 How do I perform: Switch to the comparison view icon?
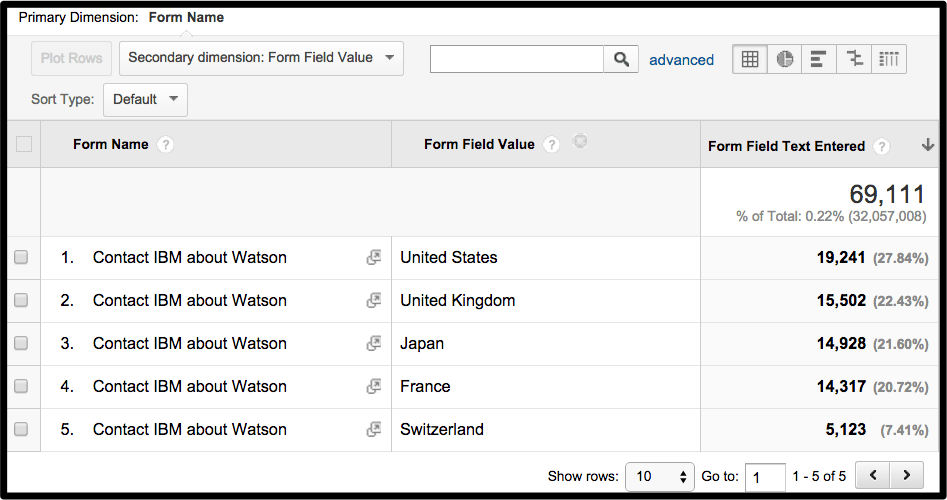[x=854, y=59]
